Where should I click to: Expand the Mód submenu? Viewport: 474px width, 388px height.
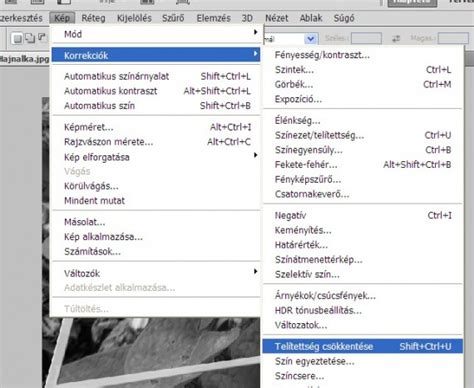[156, 34]
